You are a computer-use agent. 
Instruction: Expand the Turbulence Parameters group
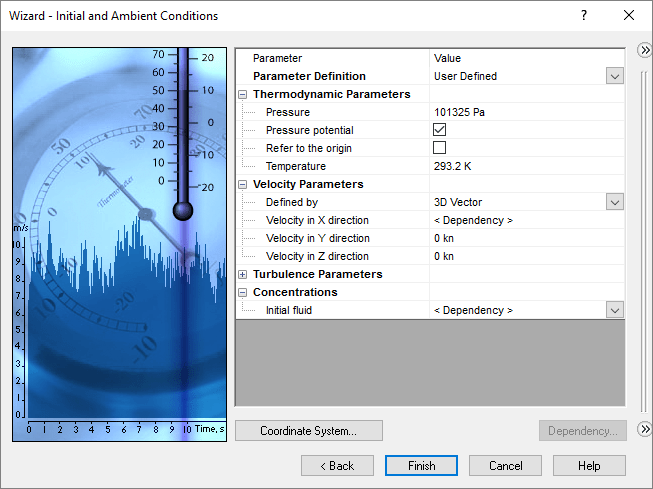tap(243, 274)
